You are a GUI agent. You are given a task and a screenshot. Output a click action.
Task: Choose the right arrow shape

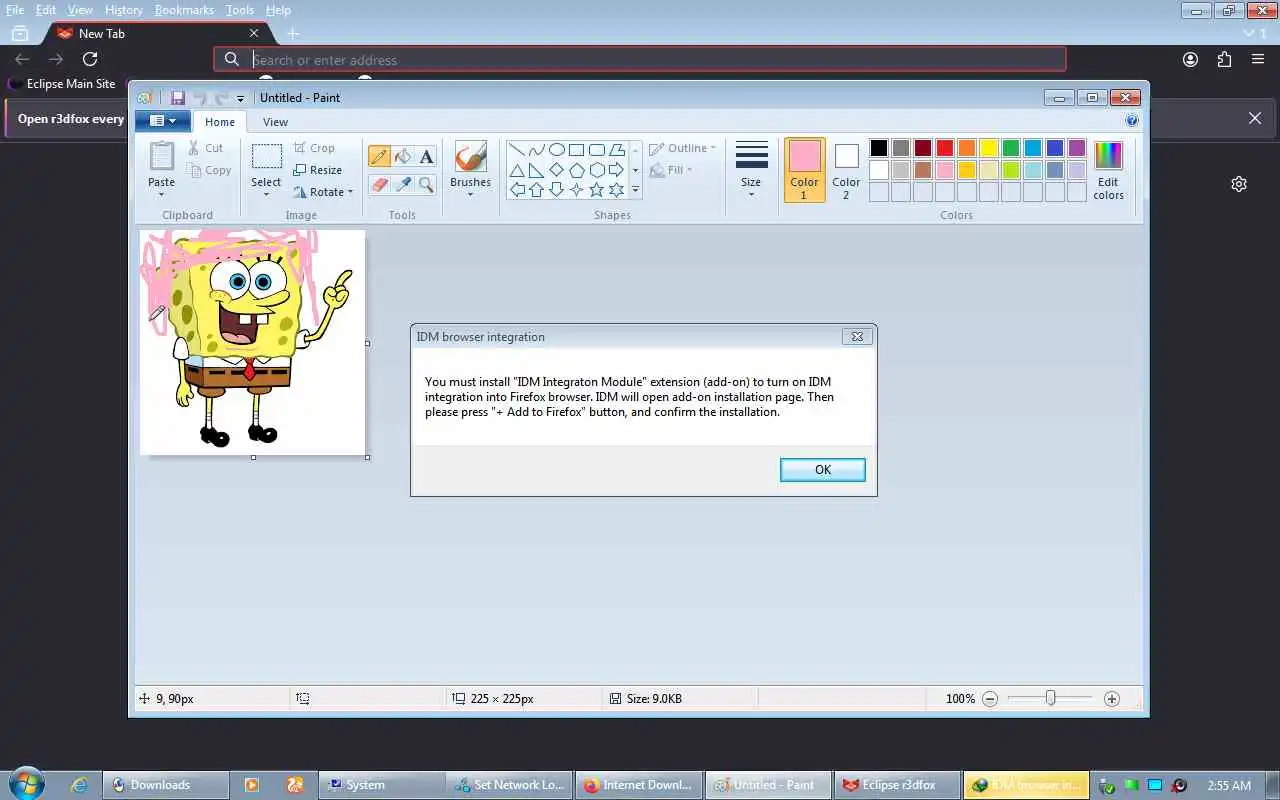tap(617, 170)
